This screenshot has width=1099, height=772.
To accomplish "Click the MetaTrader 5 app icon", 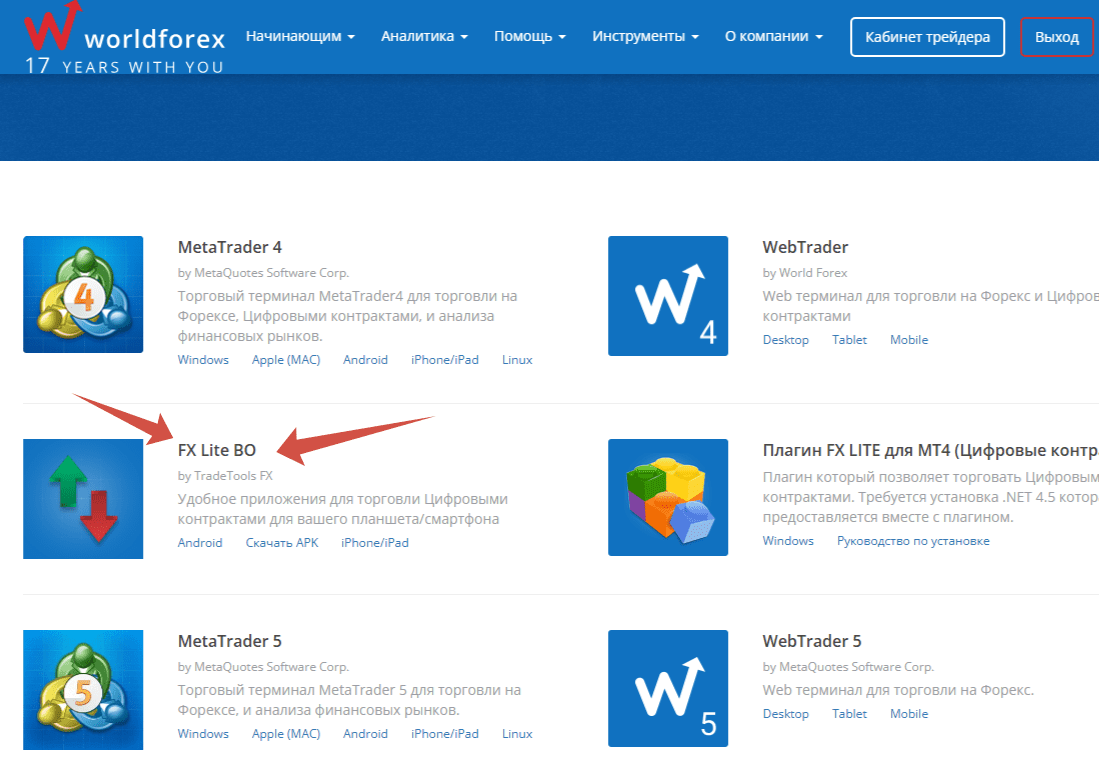I will click(x=83, y=689).
